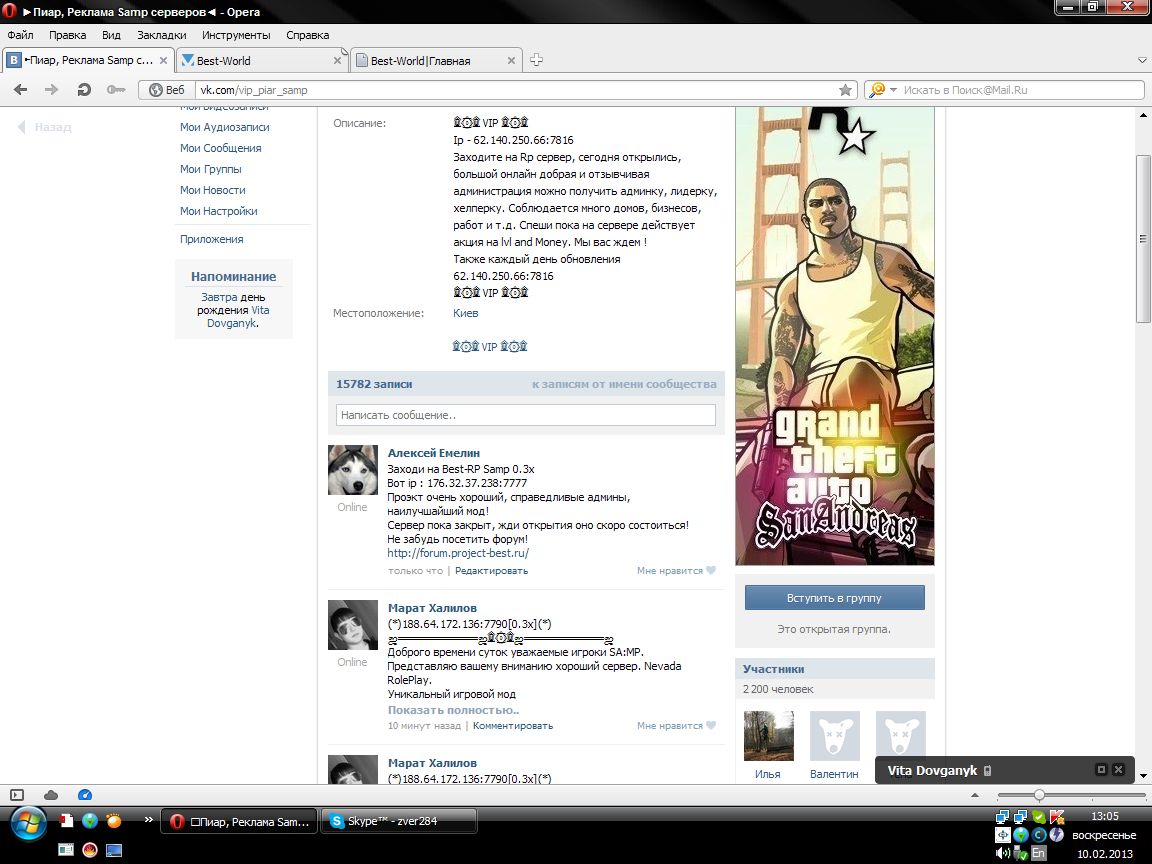The width and height of the screenshot is (1152, 864).
Task: Open Skype from the taskbar
Action: click(x=399, y=821)
